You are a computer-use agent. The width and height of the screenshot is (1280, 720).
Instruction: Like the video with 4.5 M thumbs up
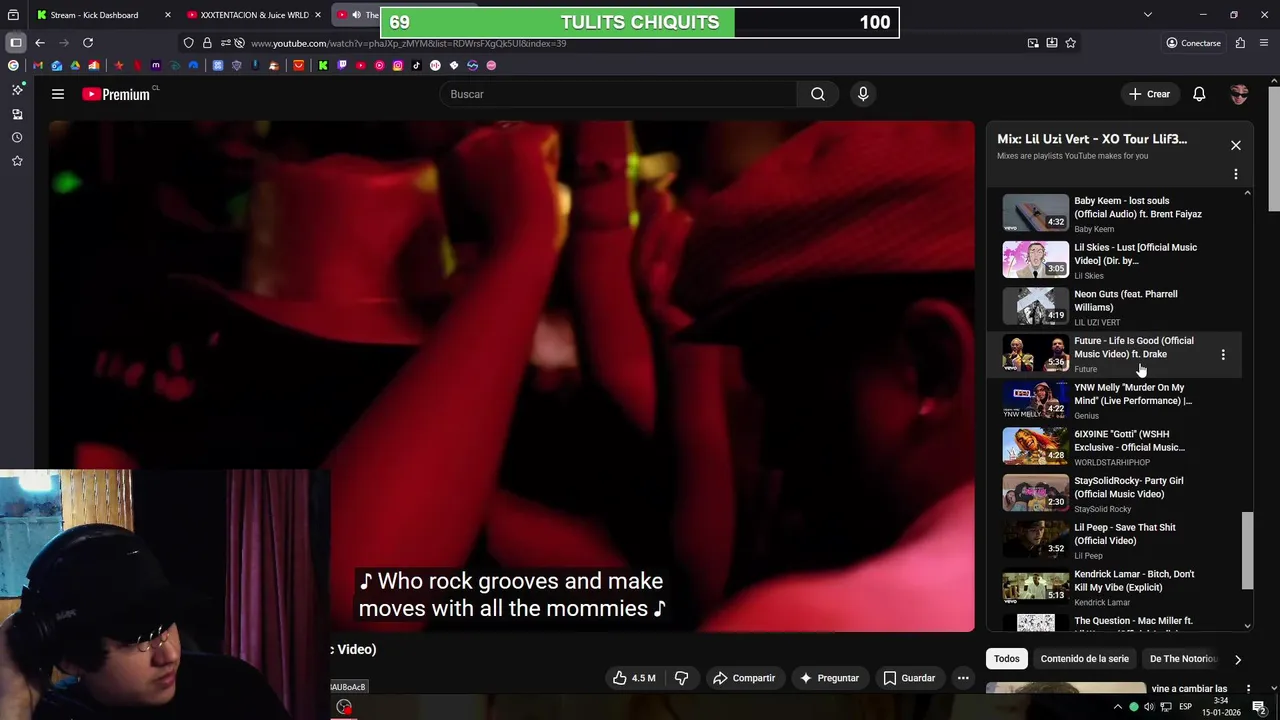pos(634,678)
